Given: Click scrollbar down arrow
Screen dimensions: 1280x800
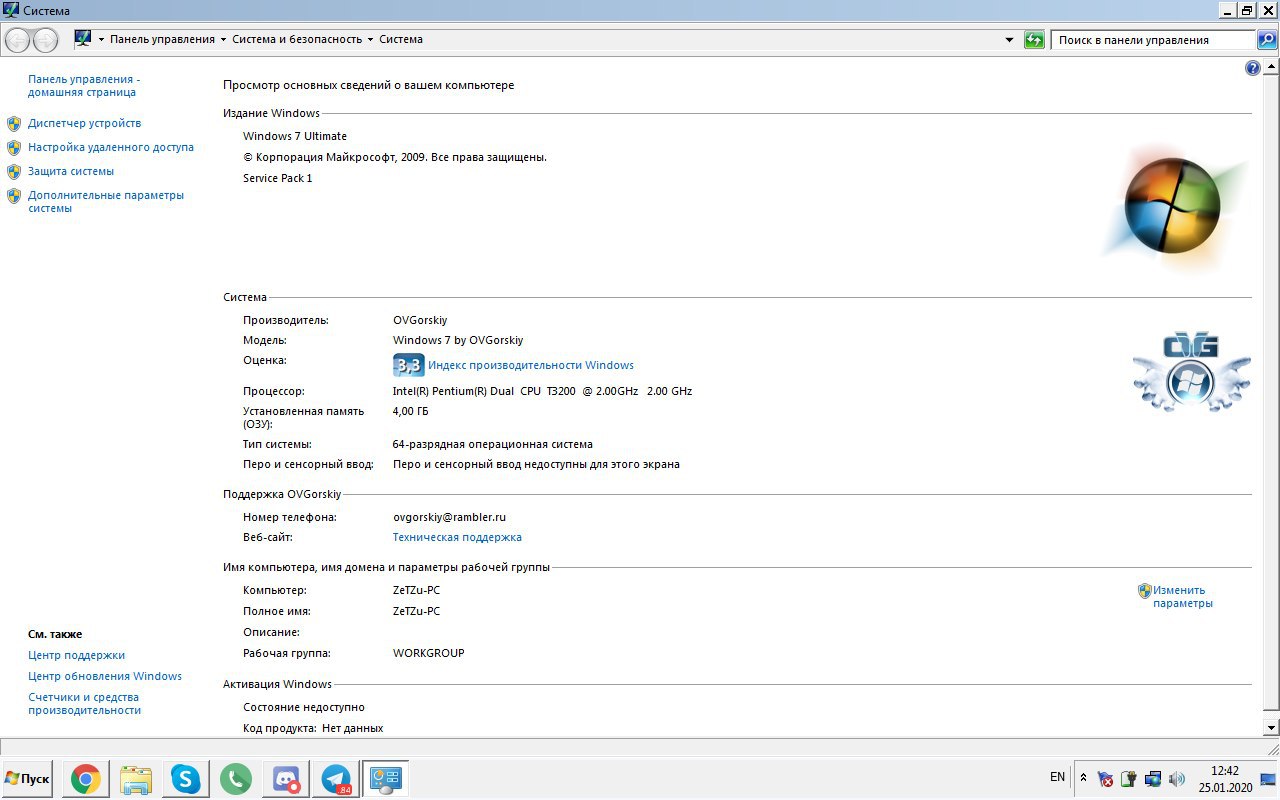Looking at the screenshot, I should (1272, 728).
